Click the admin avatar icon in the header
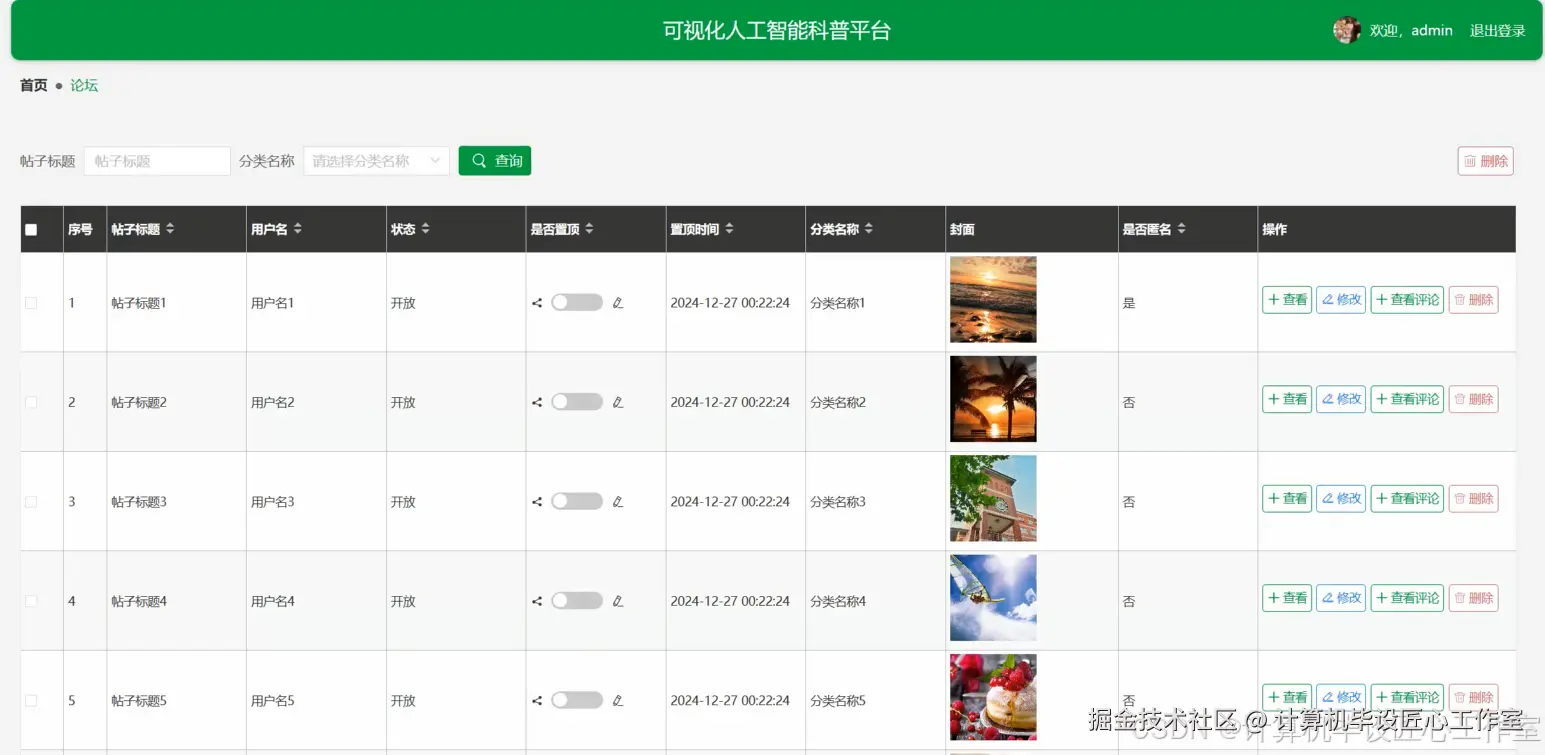The width and height of the screenshot is (1545, 755). point(1347,29)
